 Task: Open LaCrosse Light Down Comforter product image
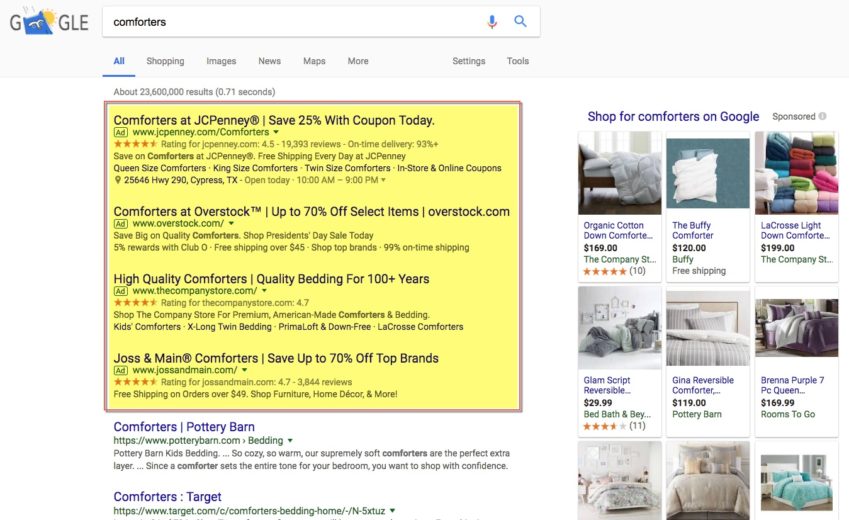tap(796, 173)
